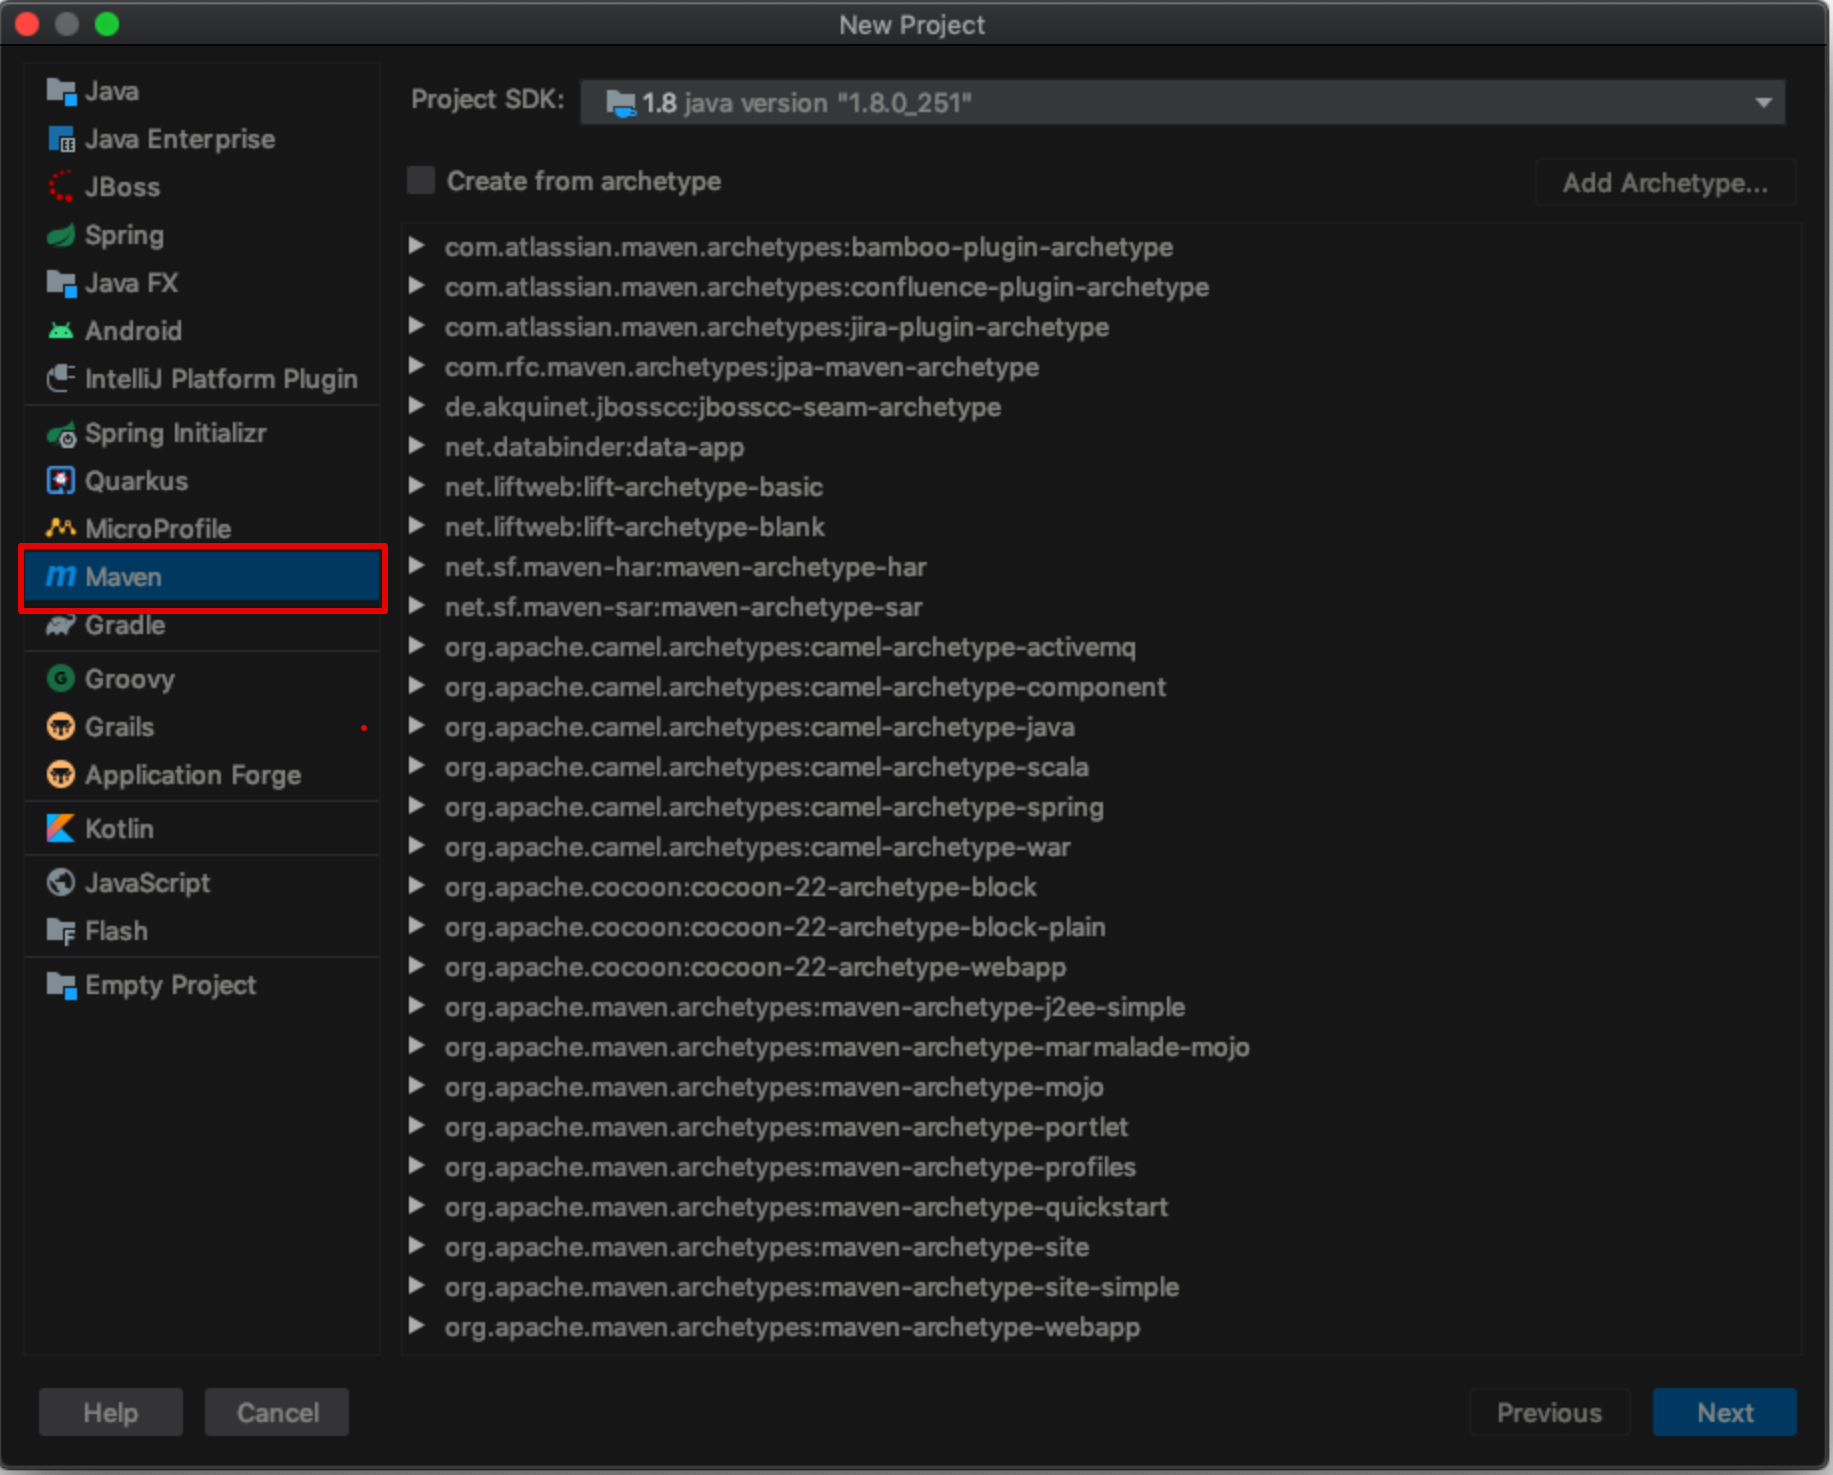The height and width of the screenshot is (1475, 1833).
Task: Click the SDK folder icon in Project SDK field
Action: [621, 103]
